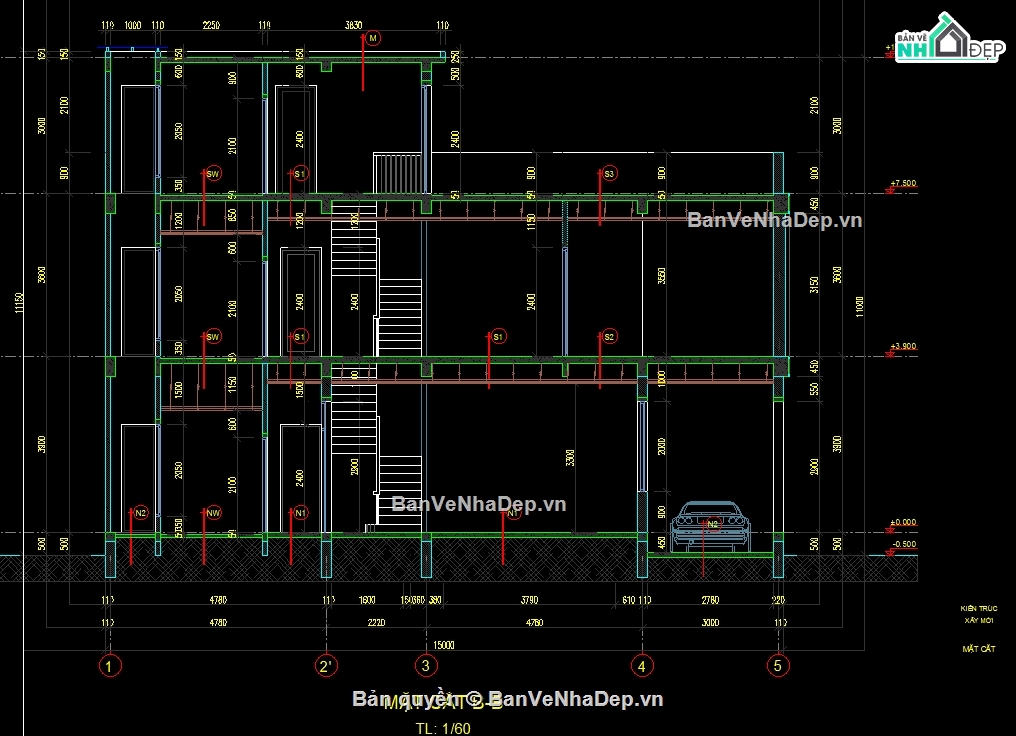This screenshot has width=1016, height=736.
Task: Select grid axis bubble labeled 2'
Action: click(x=326, y=665)
